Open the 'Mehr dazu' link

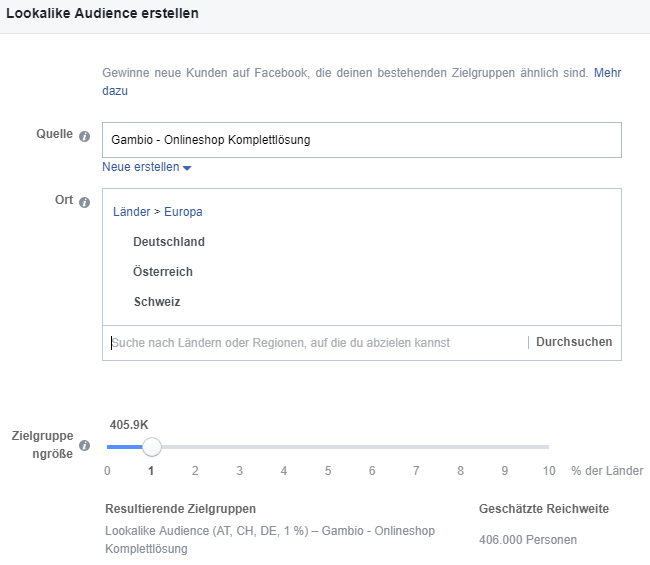coord(607,73)
